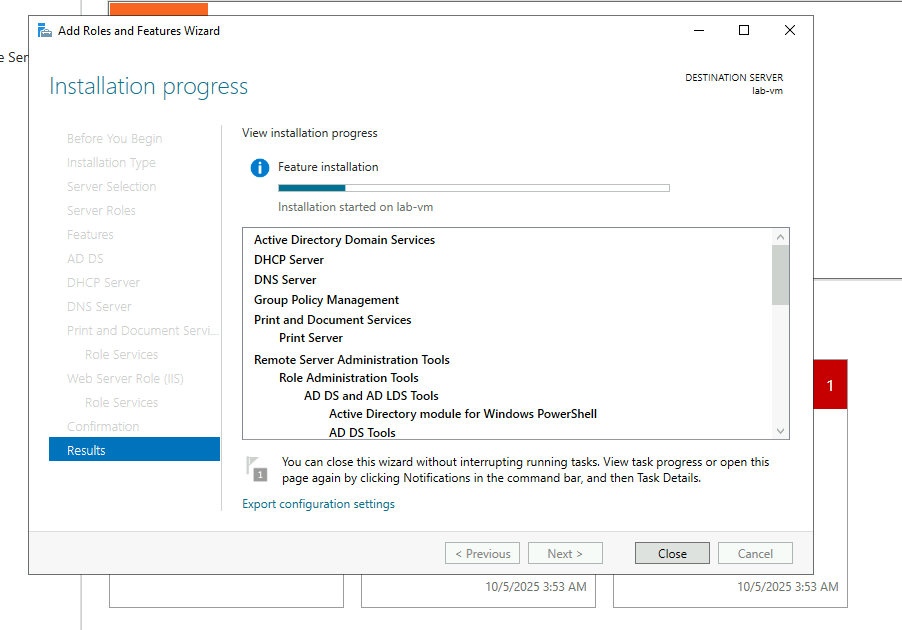Select Role Services under Print and Document
Viewport: 902px width, 630px height.
click(121, 354)
